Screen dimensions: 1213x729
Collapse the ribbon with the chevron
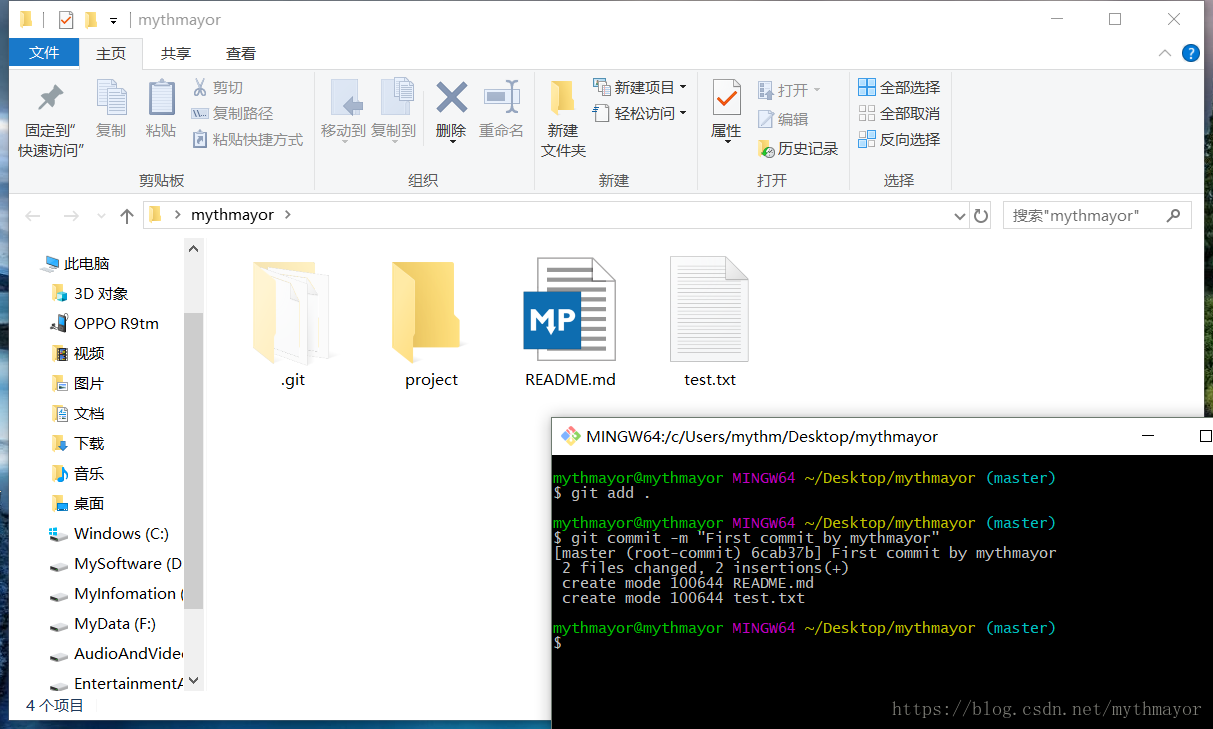click(1164, 53)
